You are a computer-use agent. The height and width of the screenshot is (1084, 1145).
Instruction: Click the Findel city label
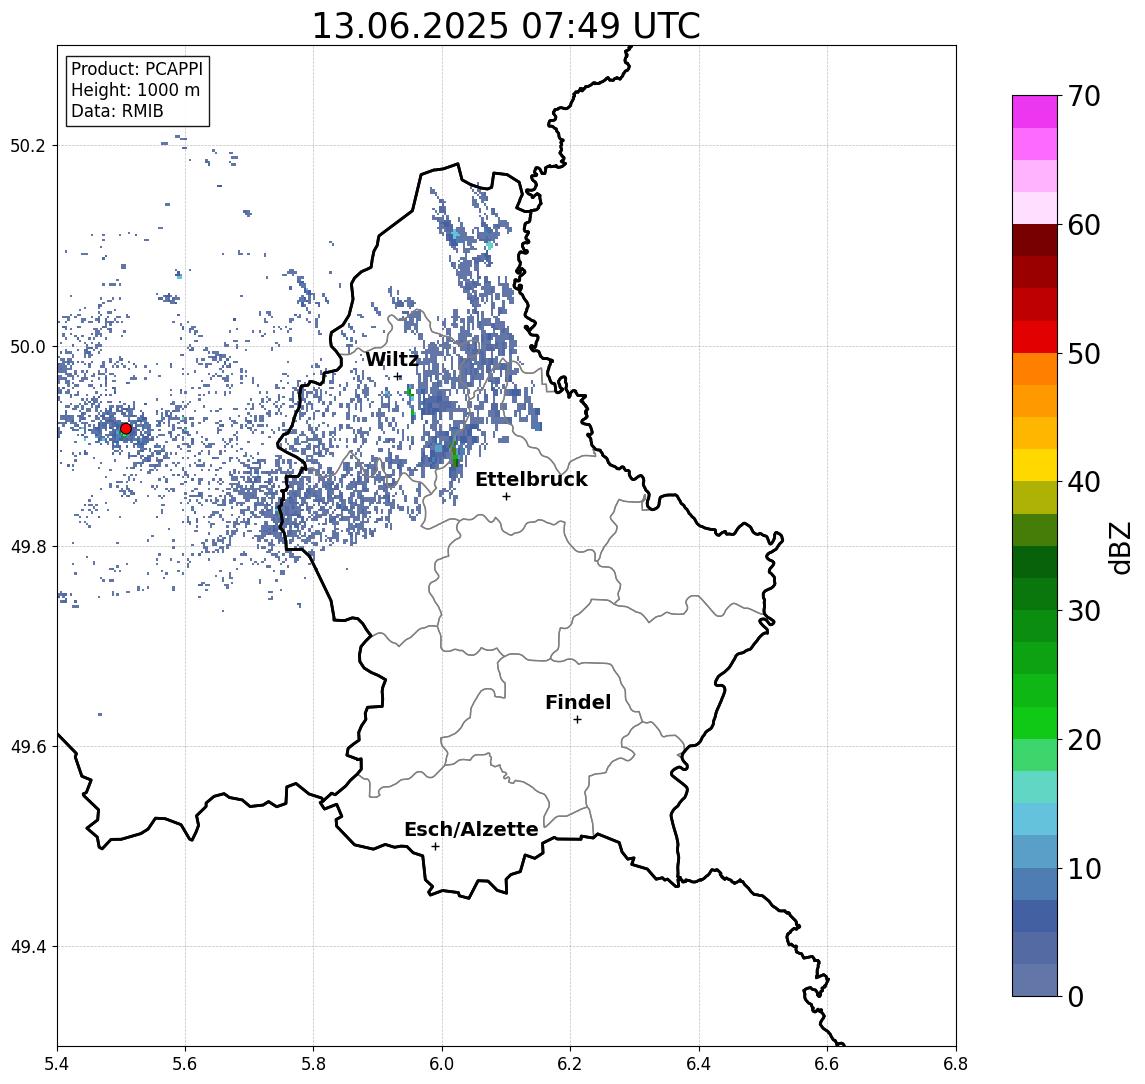tap(578, 702)
